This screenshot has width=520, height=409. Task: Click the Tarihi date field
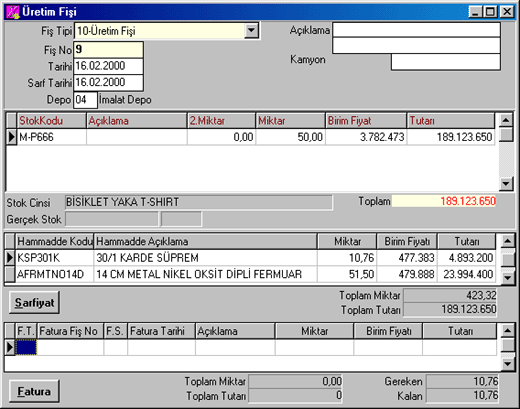(108, 66)
